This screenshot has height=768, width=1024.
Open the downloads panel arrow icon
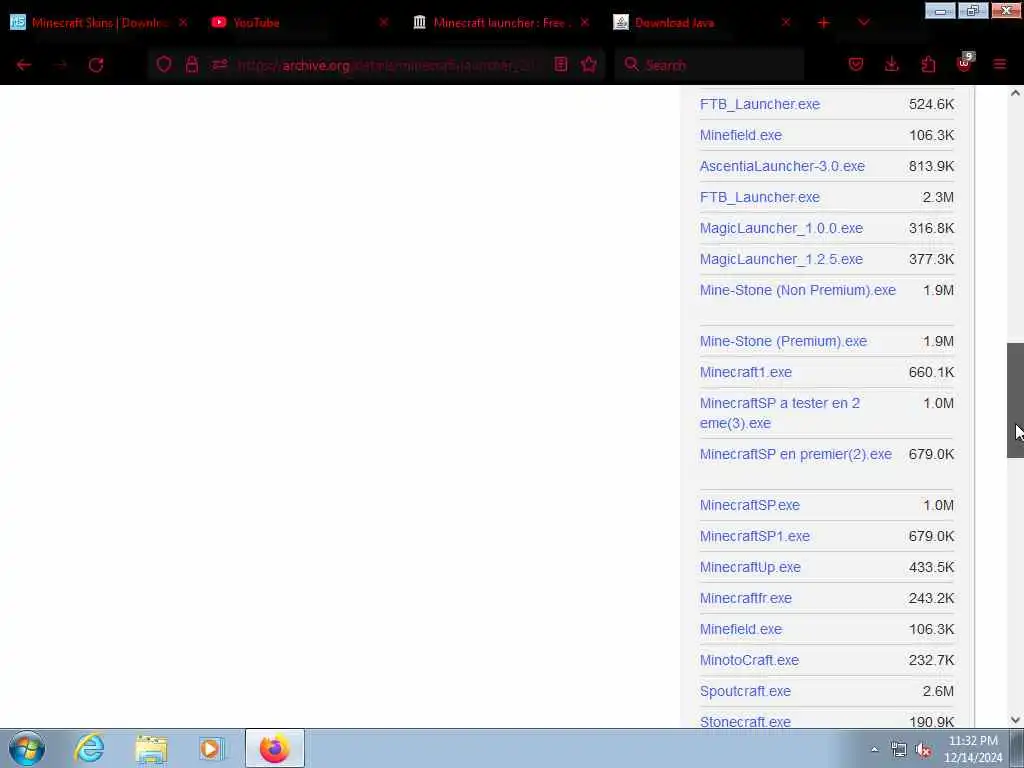pyautogui.click(x=891, y=64)
